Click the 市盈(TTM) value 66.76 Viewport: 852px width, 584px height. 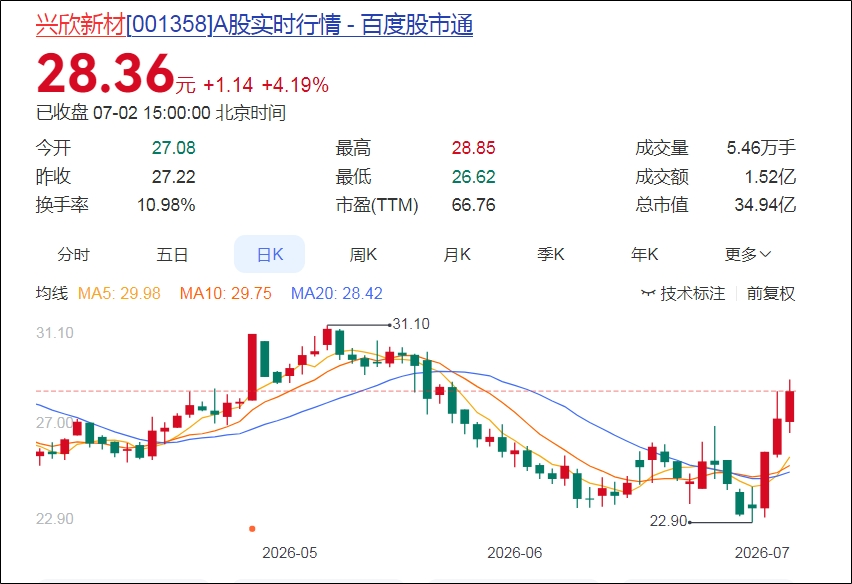tap(473, 205)
